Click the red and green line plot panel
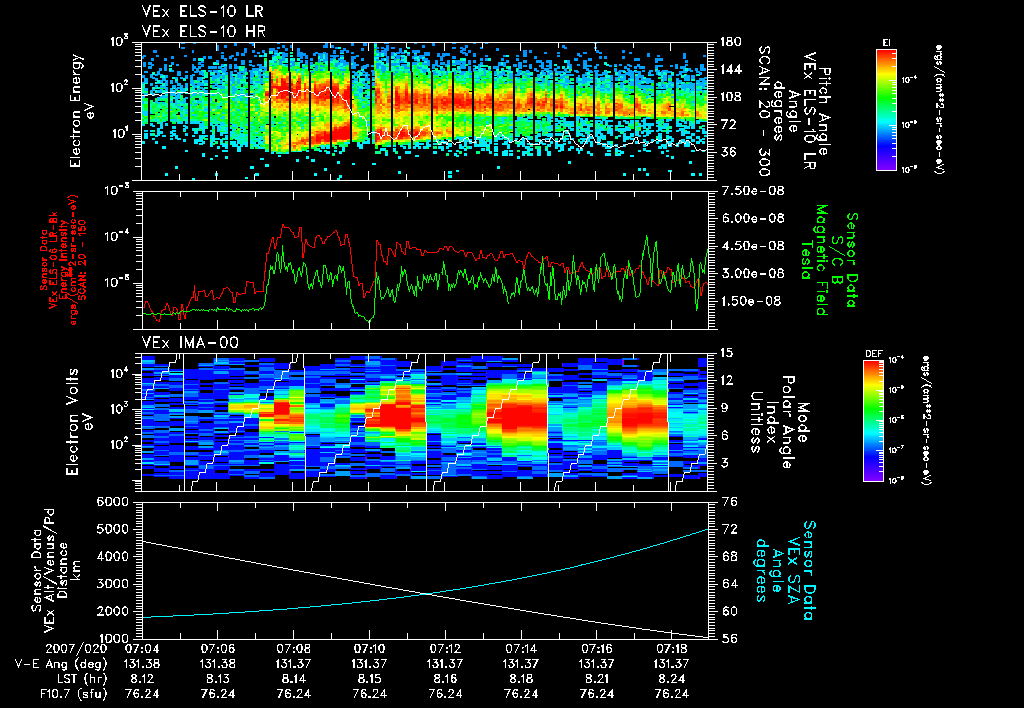Viewport: 1024px width, 708px height. [x=424, y=260]
